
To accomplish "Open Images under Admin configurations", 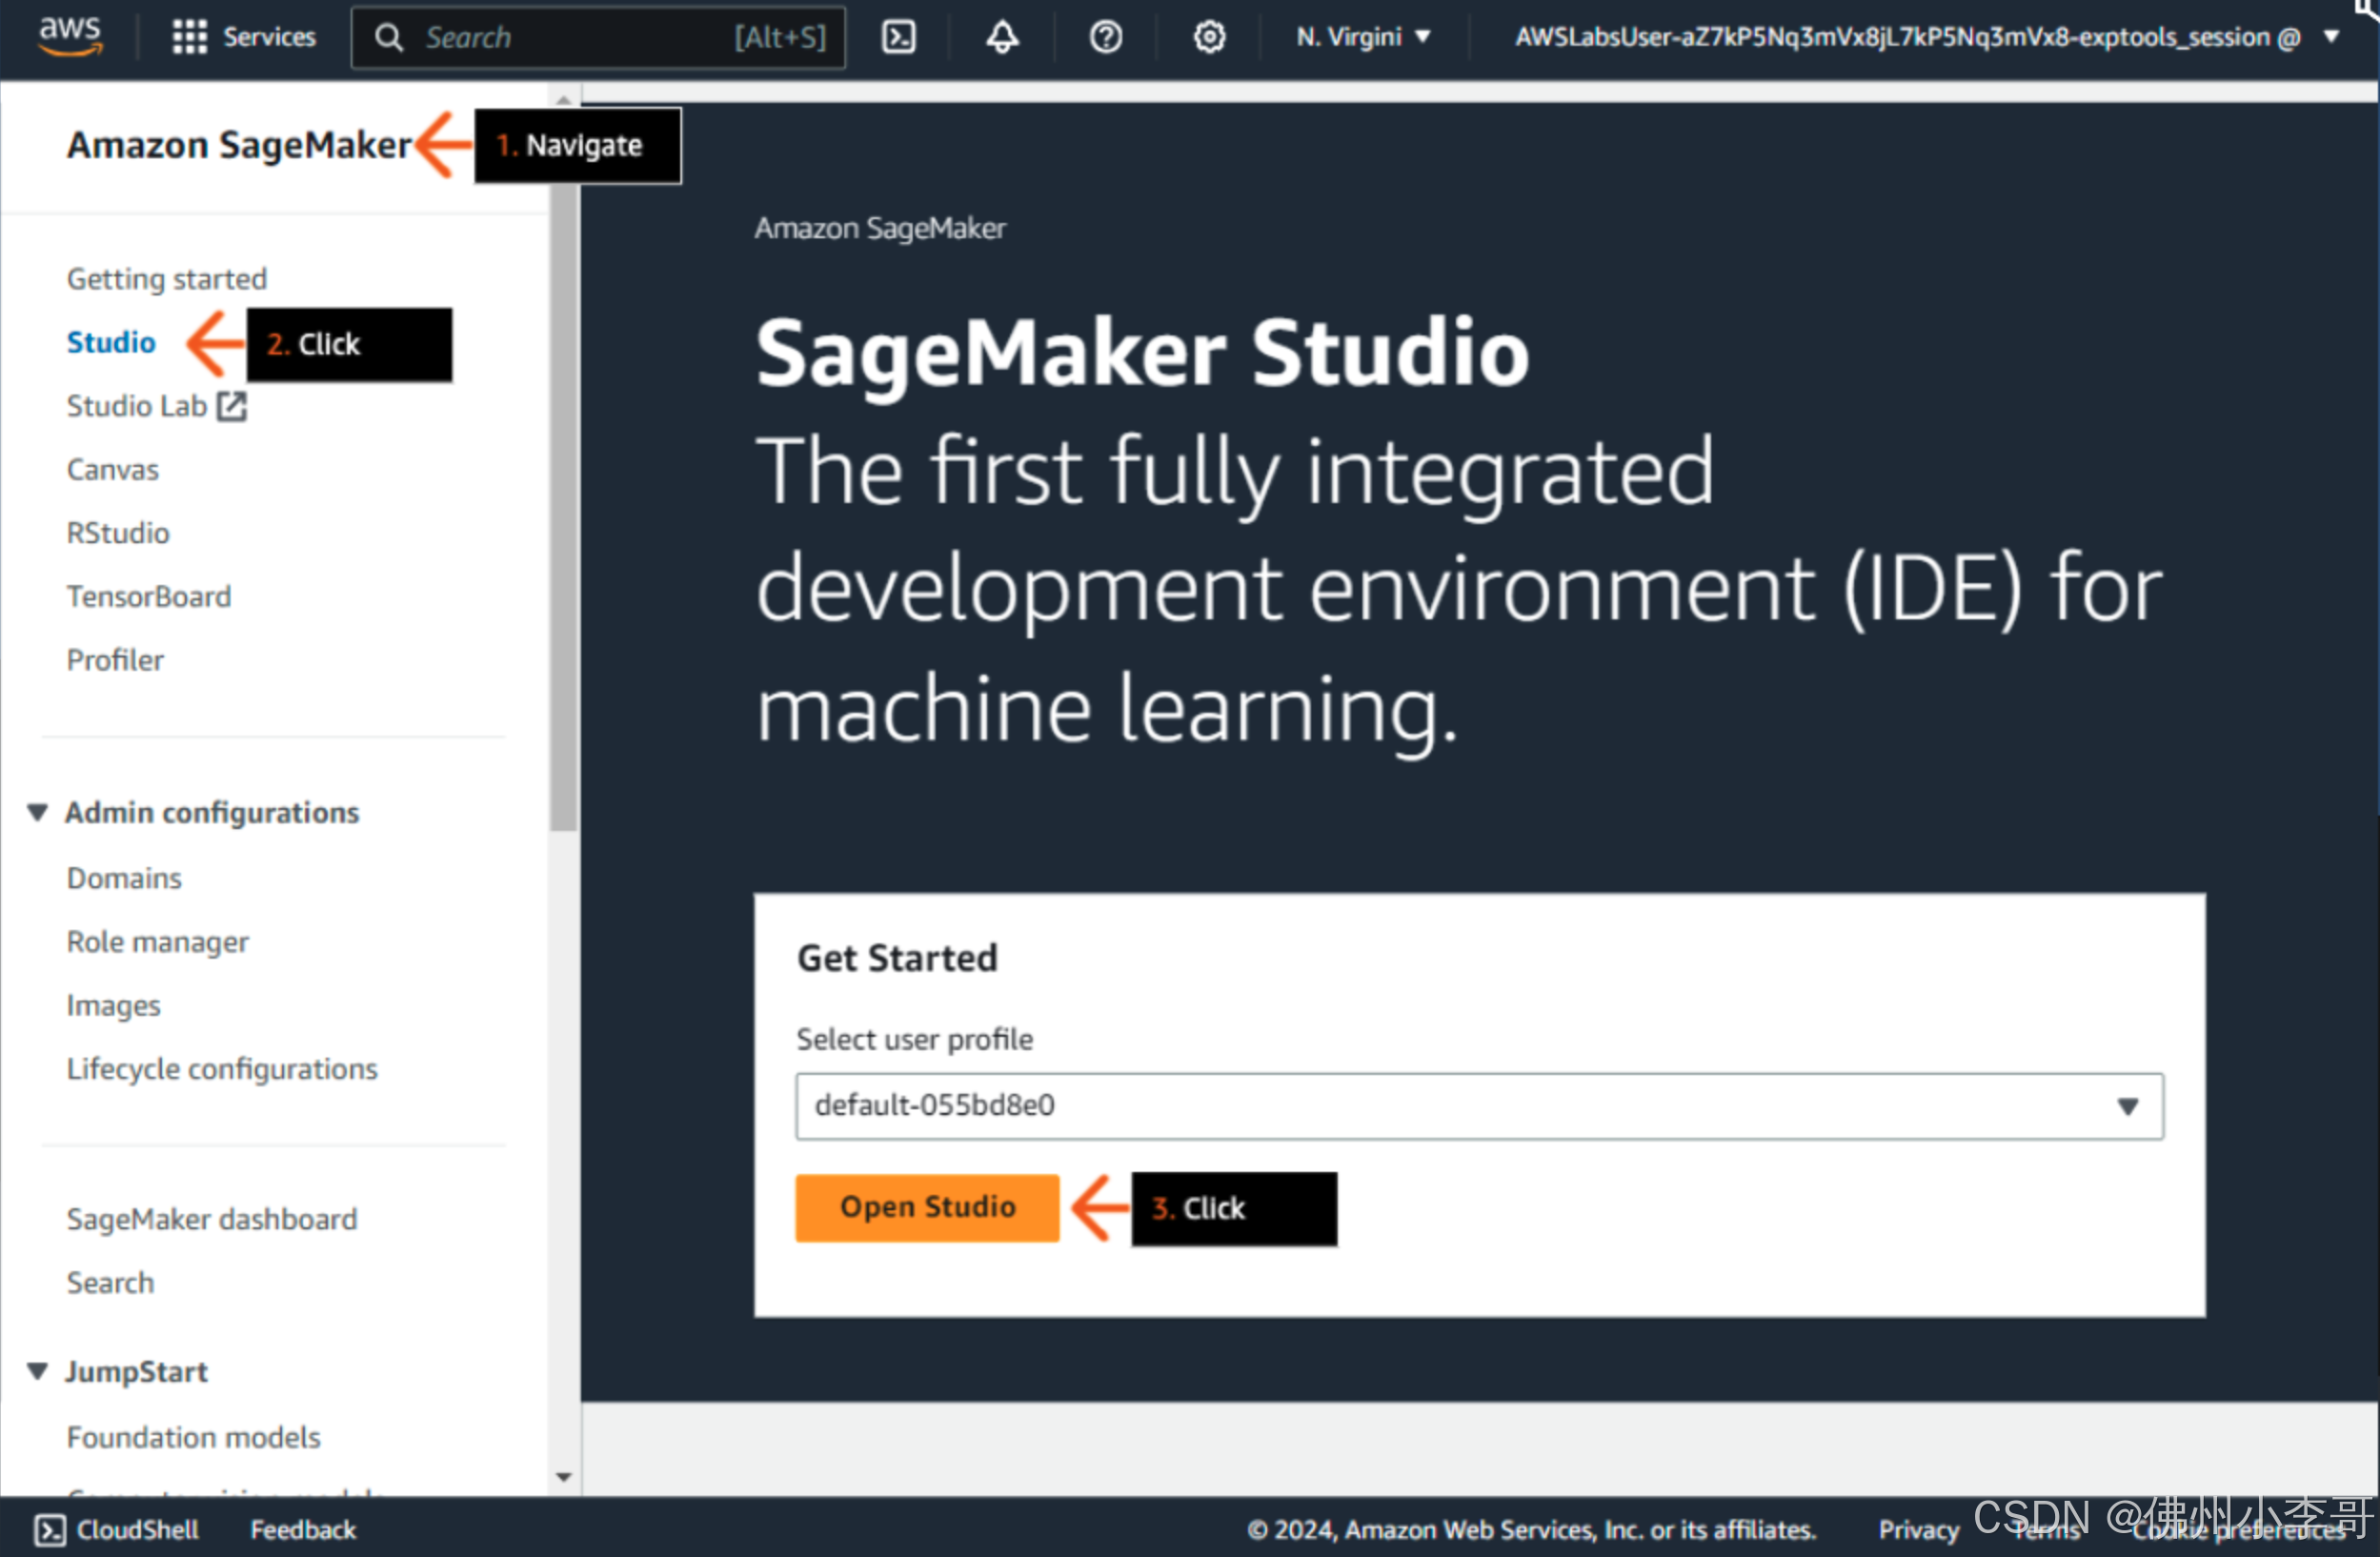I will pyautogui.click(x=113, y=1005).
